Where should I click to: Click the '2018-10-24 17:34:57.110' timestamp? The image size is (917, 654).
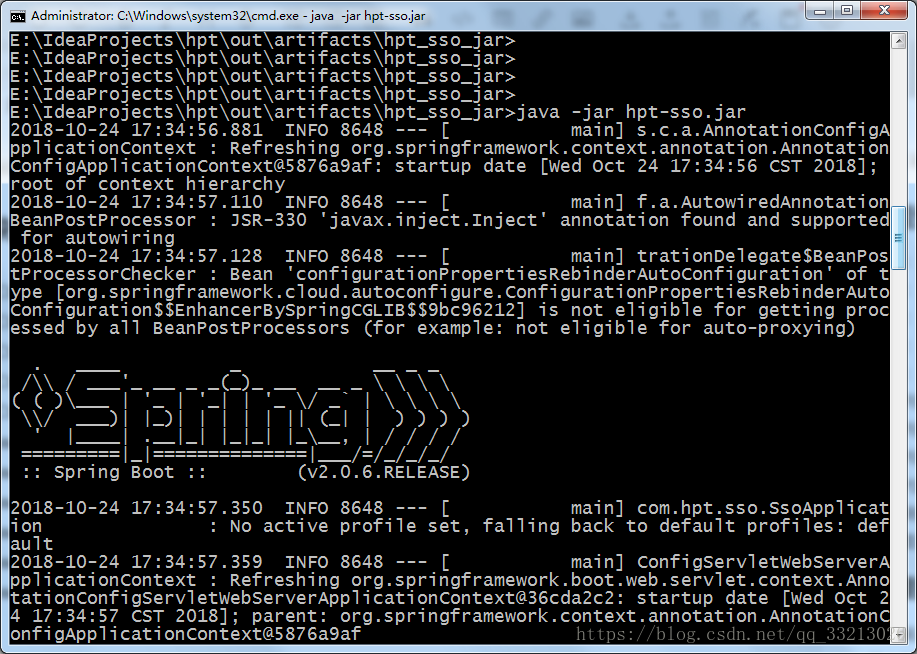(x=136, y=202)
